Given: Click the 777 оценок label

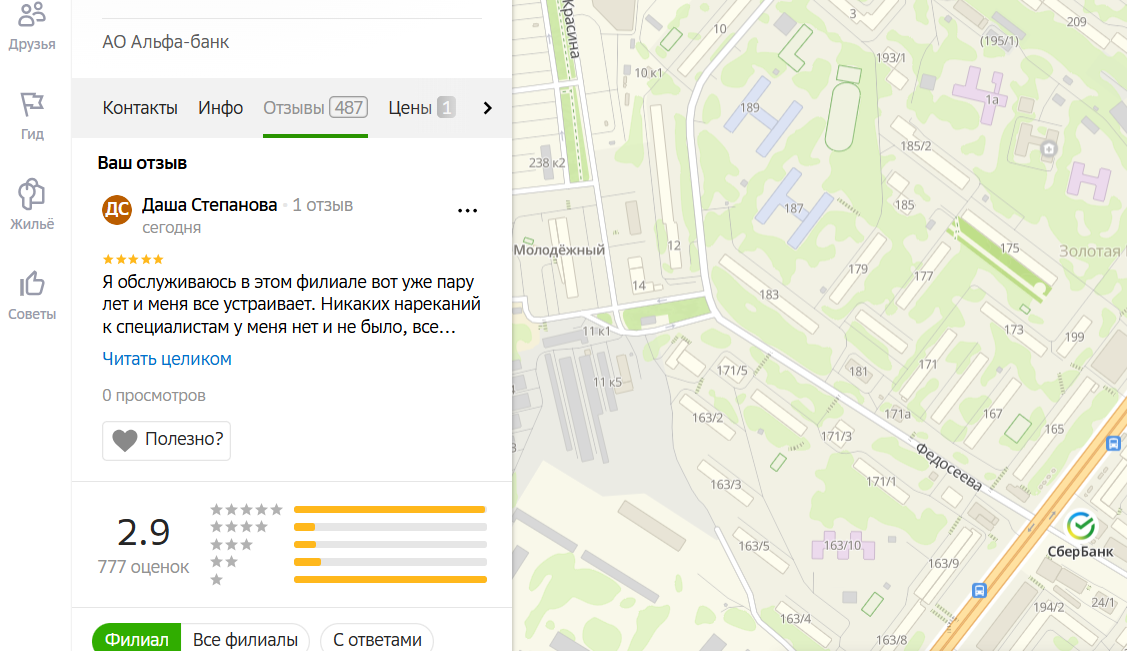Looking at the screenshot, I should tap(143, 567).
